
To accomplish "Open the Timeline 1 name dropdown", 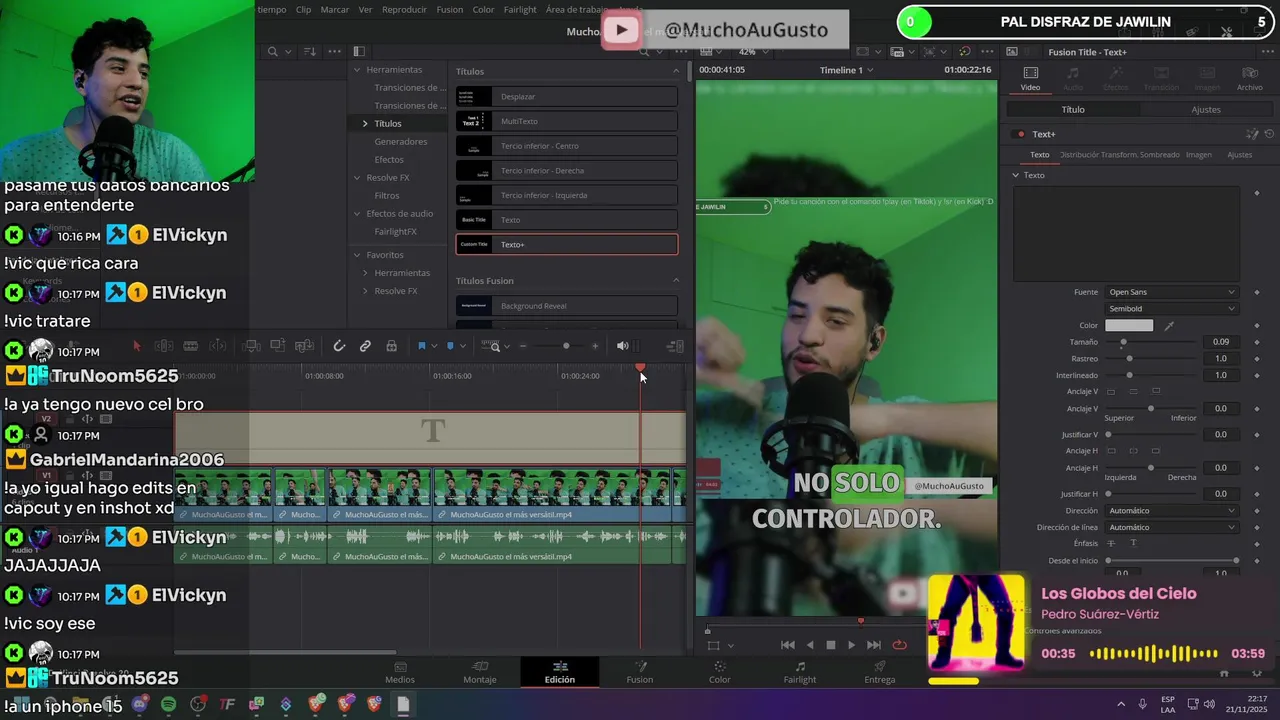I will tap(846, 70).
